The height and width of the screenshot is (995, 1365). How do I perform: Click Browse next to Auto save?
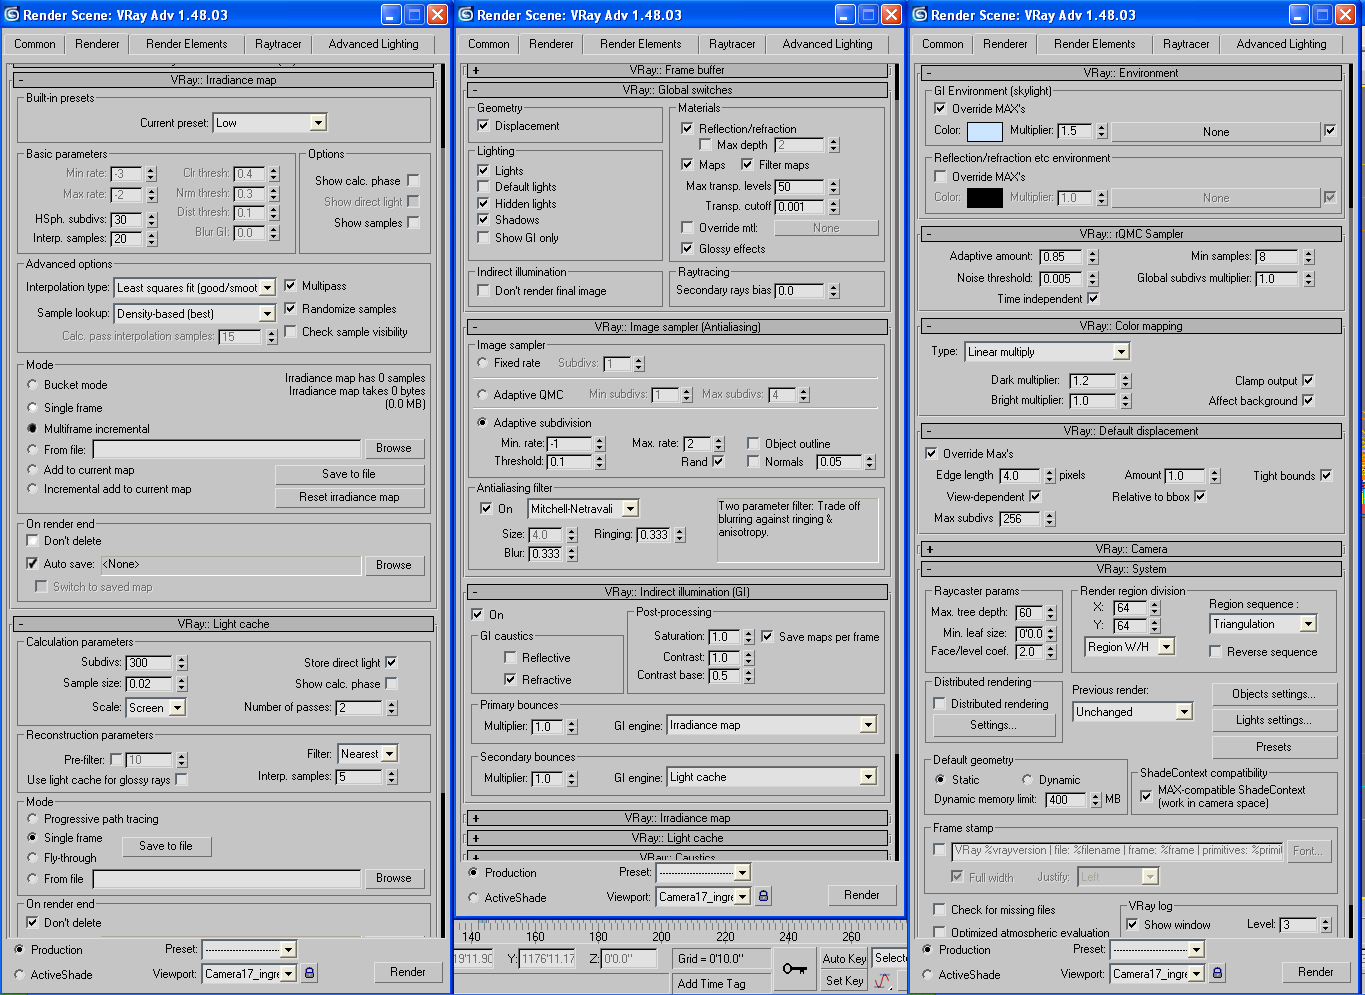coord(394,565)
